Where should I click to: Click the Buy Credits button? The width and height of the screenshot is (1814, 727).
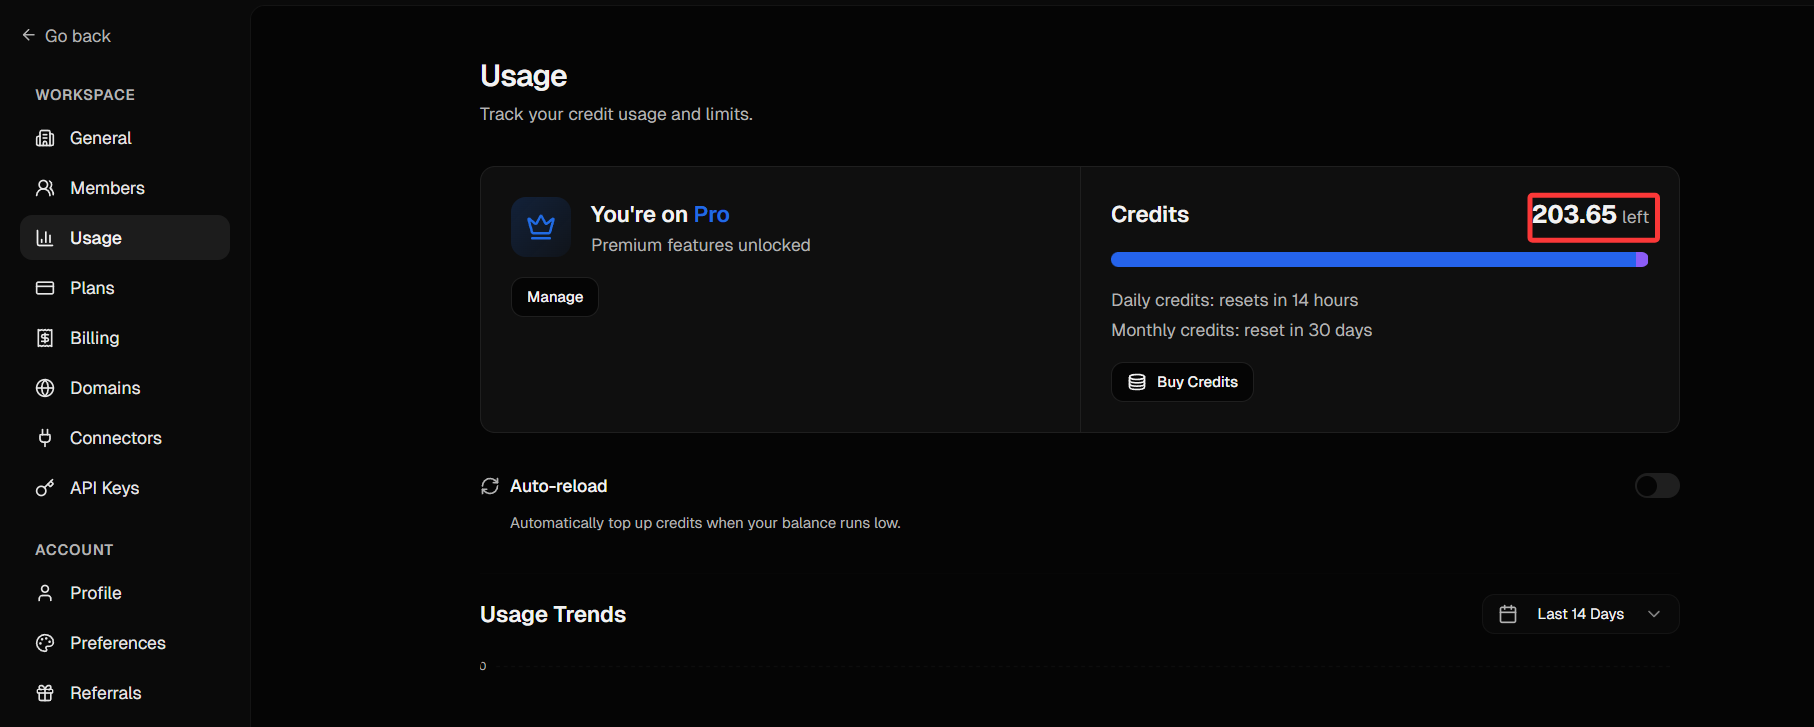click(x=1182, y=382)
